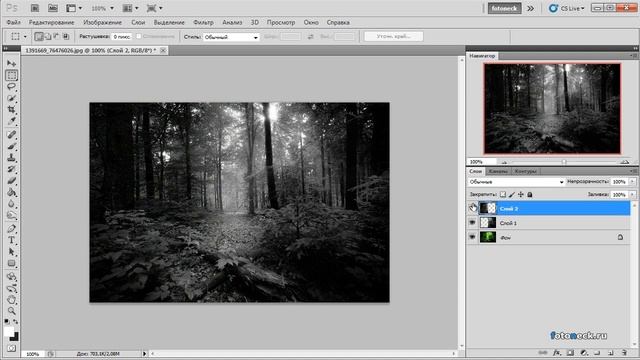Open the blend mode dropdown Обычные
640x360 pixels.
(516, 182)
